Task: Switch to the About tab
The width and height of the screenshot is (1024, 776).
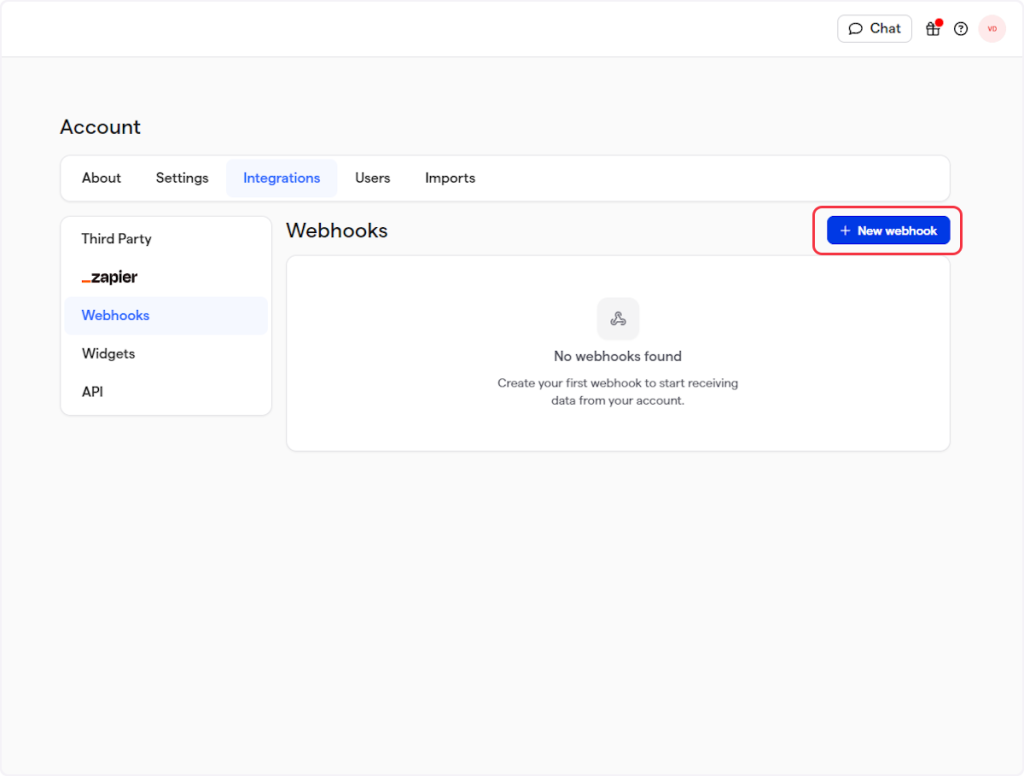Action: click(x=101, y=178)
